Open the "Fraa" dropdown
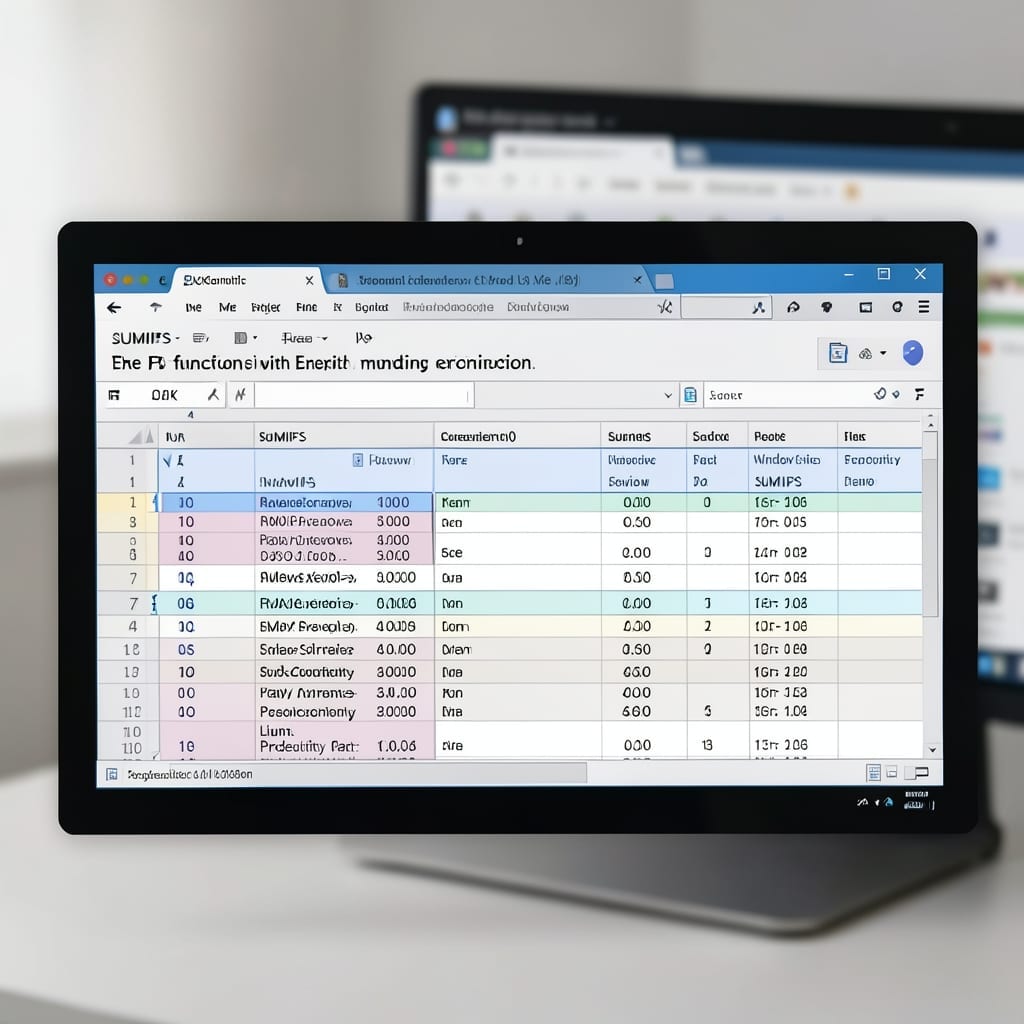This screenshot has height=1024, width=1024. pos(304,338)
